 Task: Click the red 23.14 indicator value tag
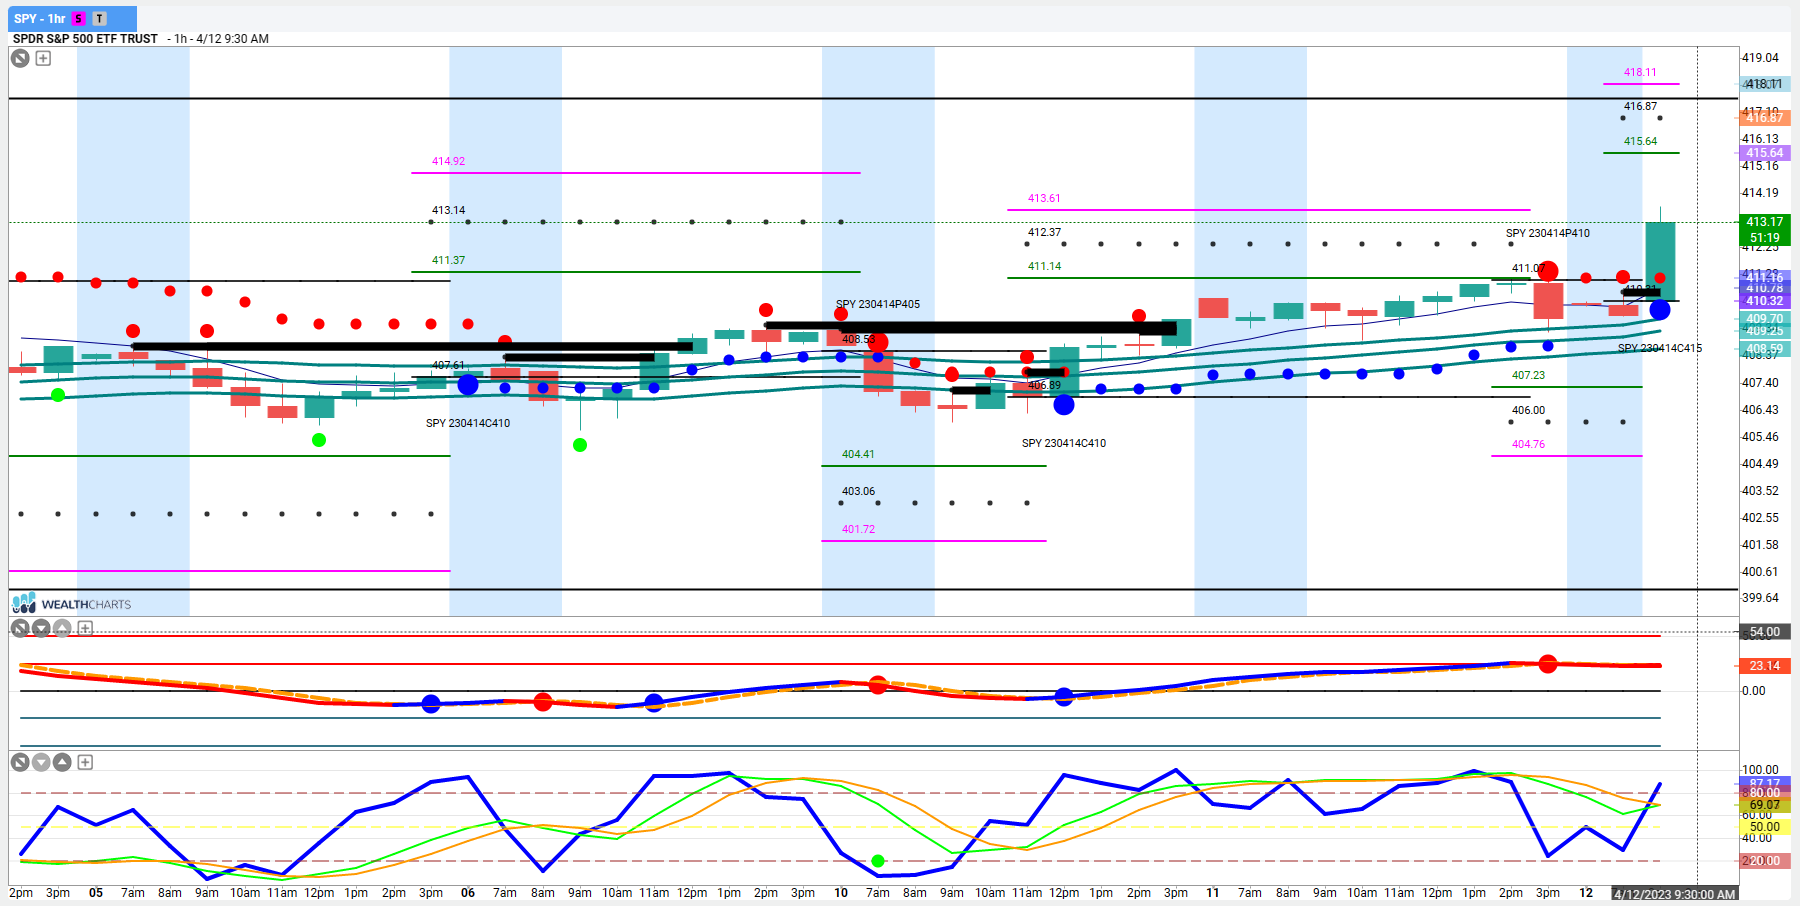point(1765,666)
